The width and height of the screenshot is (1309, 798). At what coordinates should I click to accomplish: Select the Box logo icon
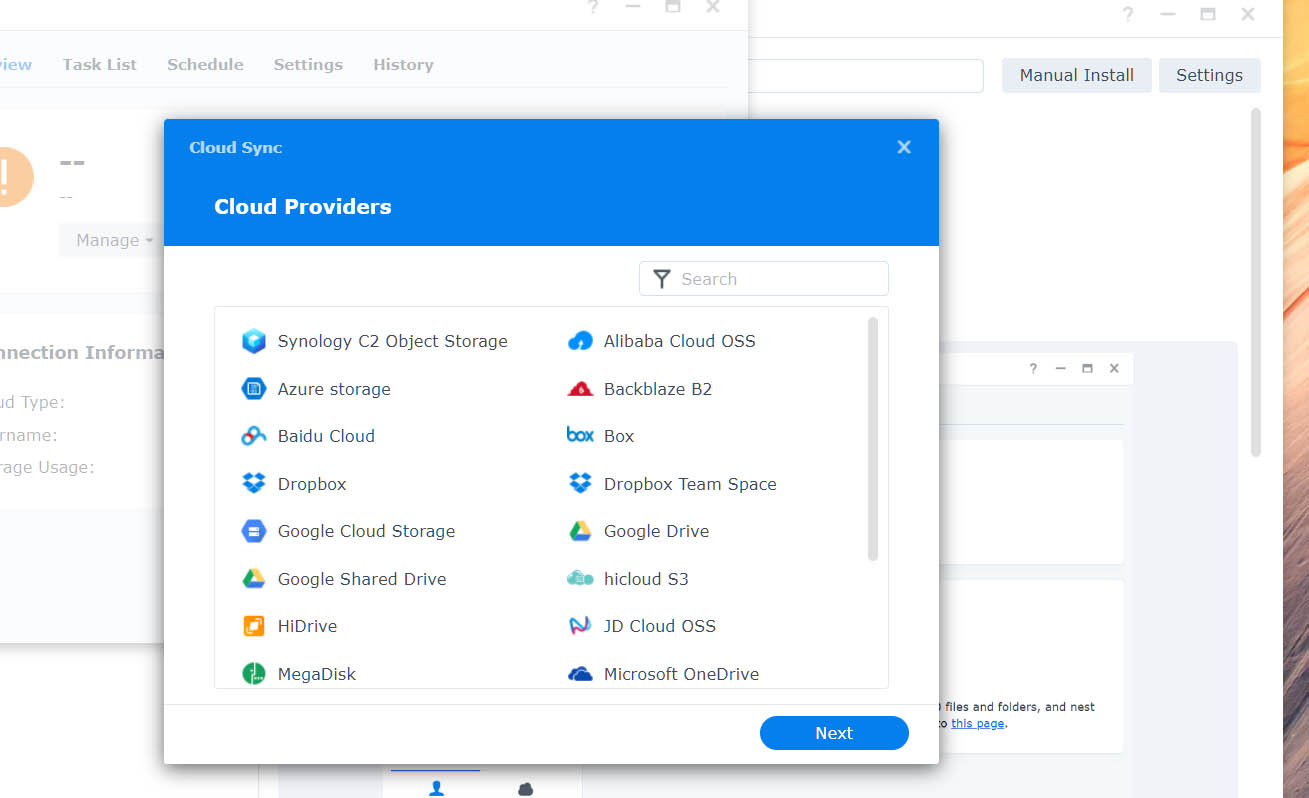pos(580,435)
